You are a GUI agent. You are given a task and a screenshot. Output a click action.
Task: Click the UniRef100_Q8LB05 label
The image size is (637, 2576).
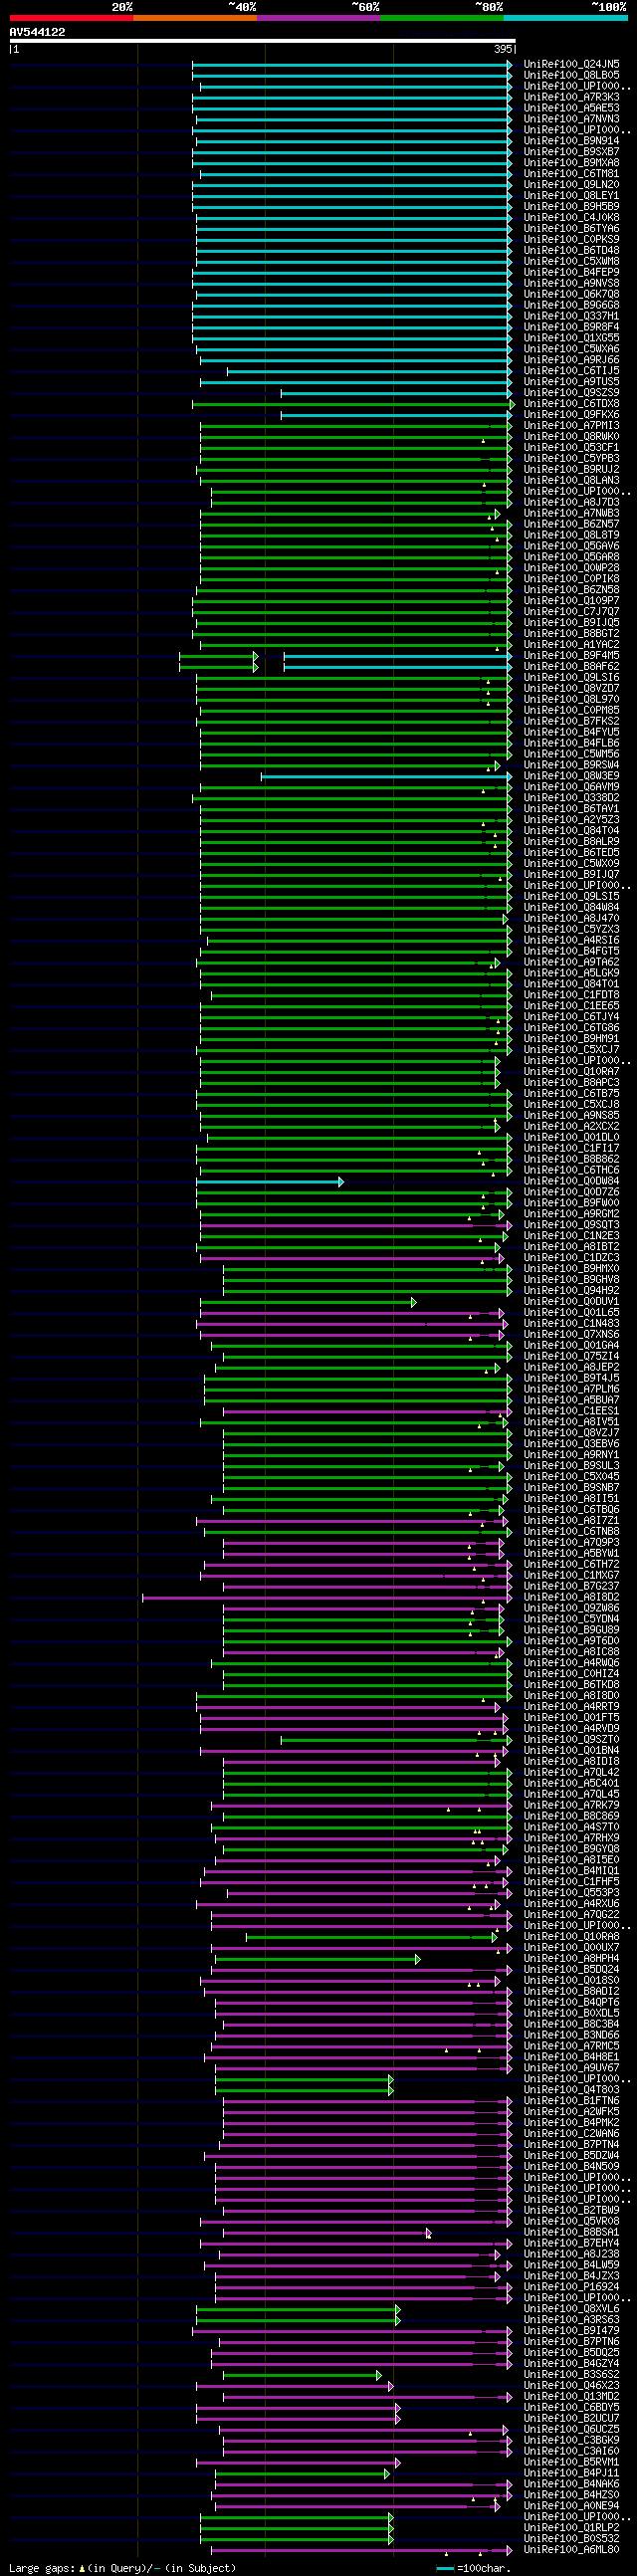tap(571, 75)
